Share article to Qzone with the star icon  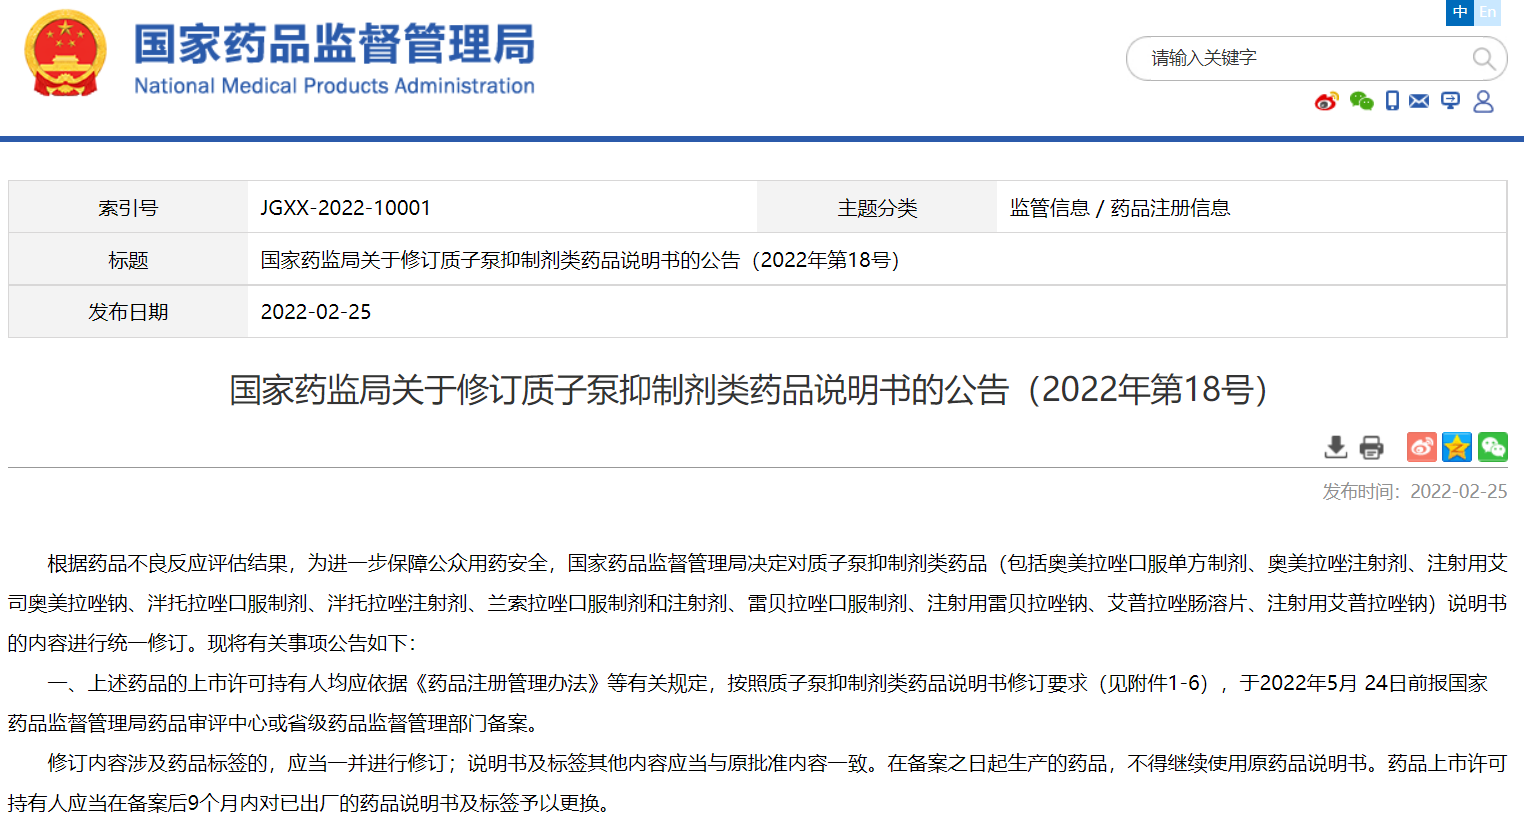click(1457, 447)
